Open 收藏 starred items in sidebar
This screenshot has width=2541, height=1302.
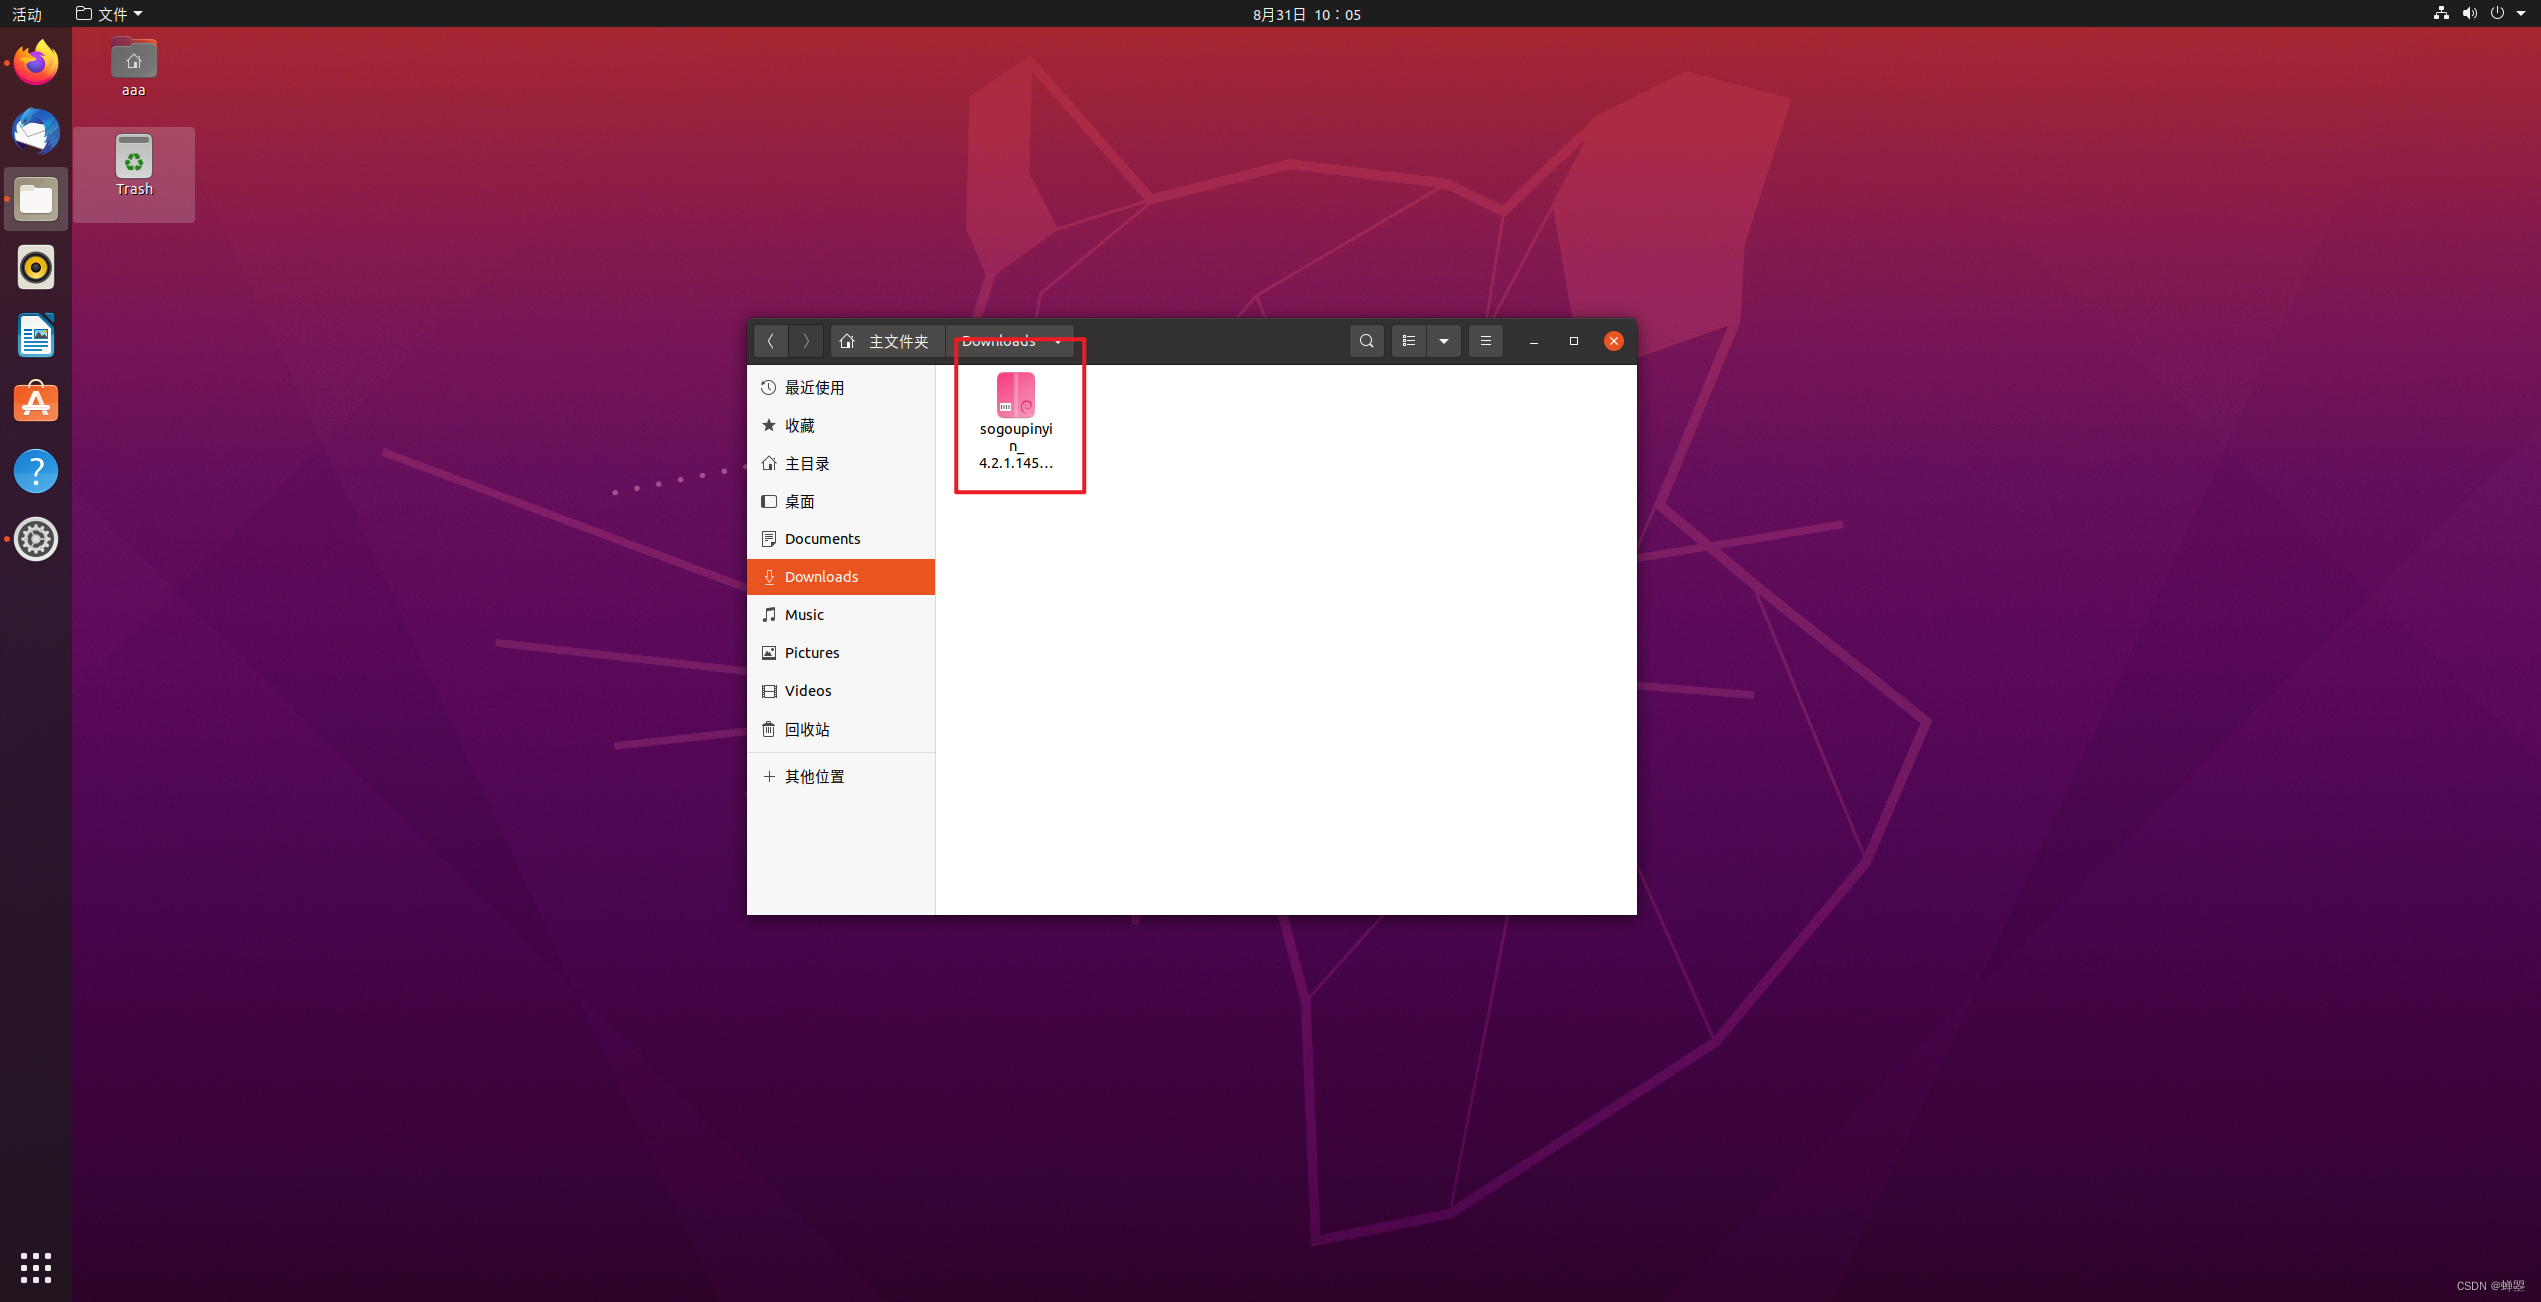[x=799, y=425]
